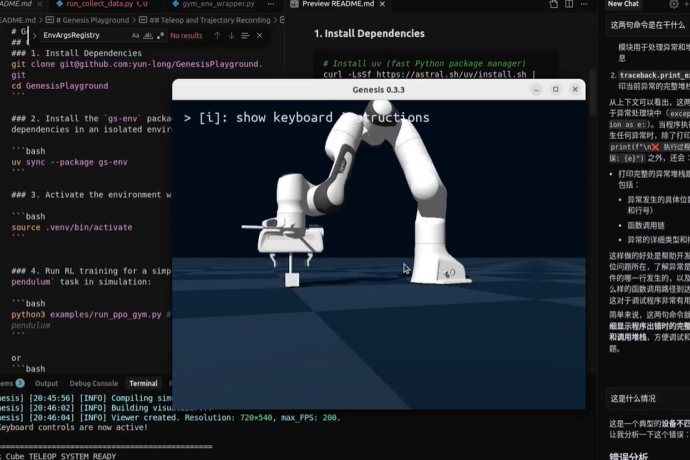Image resolution: width=690 pixels, height=460 pixels.
Task: Click Find in Selection icon
Action: pos(246,36)
